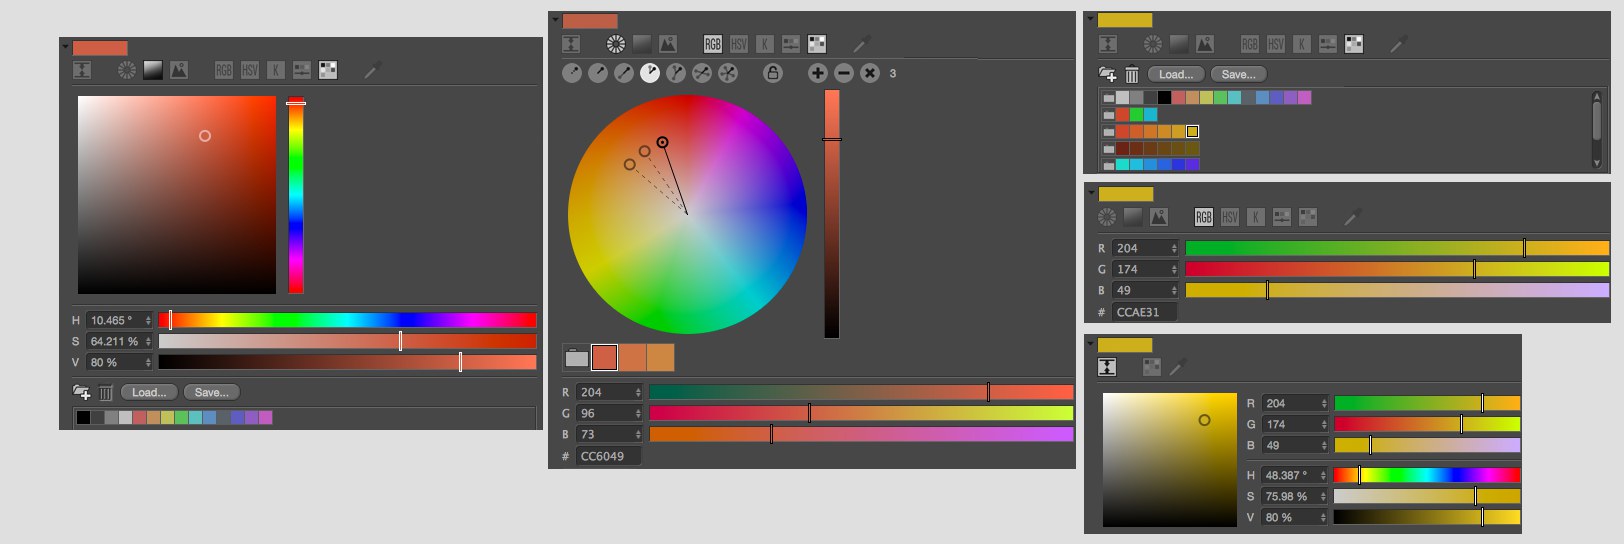Open picture color mode in RGB sliders panel

1159,217
